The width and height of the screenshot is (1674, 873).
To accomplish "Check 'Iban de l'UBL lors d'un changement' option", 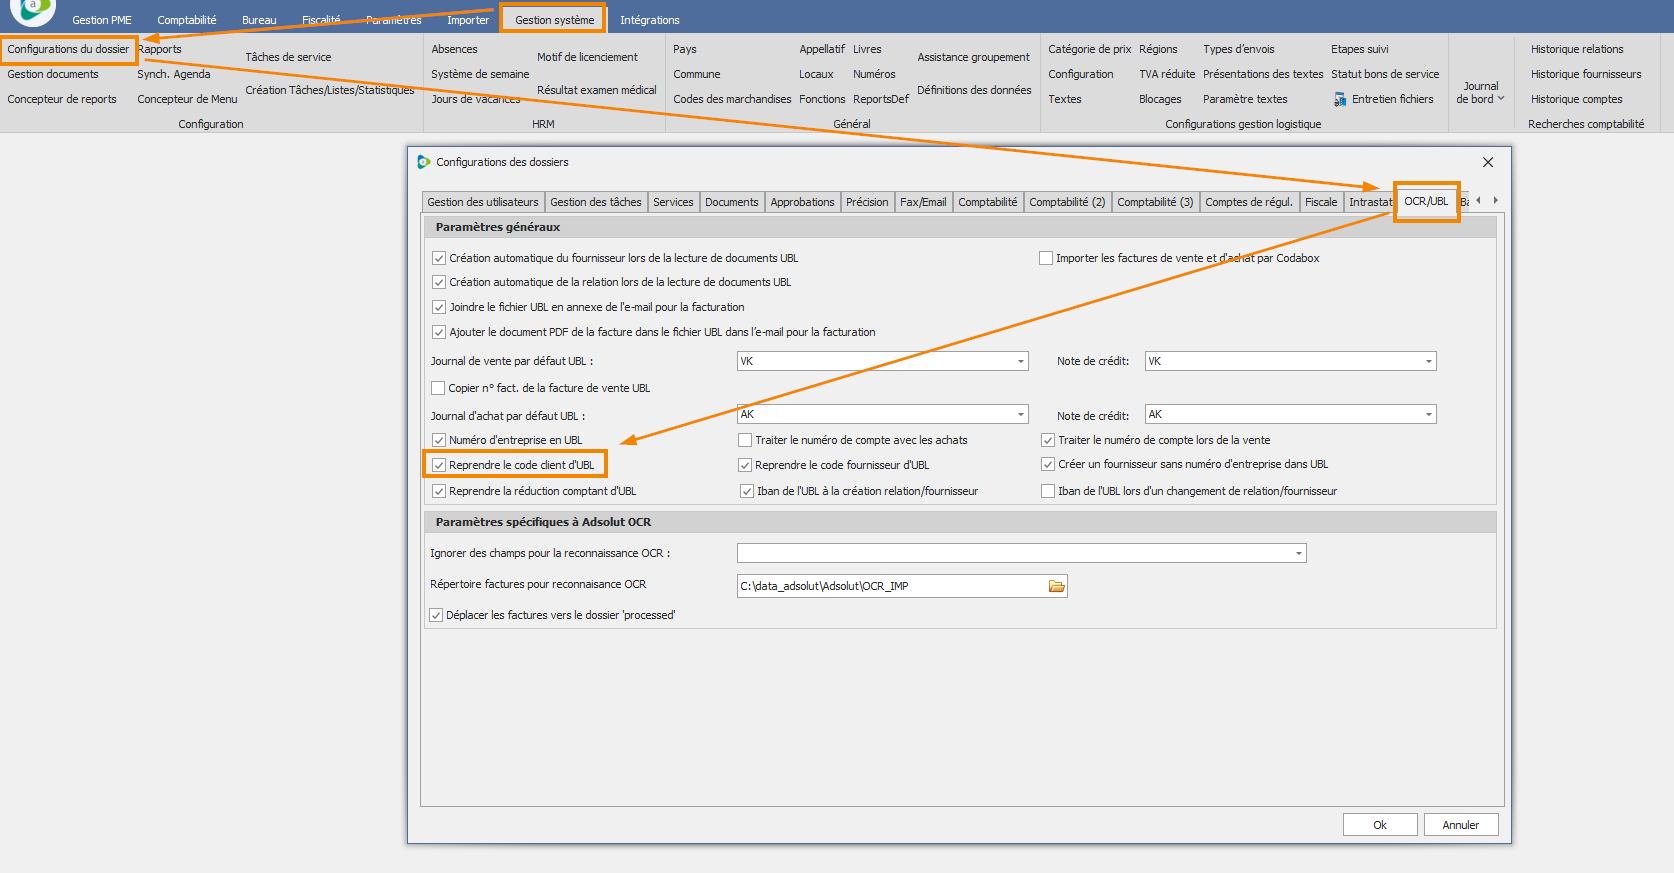I will (x=1048, y=491).
